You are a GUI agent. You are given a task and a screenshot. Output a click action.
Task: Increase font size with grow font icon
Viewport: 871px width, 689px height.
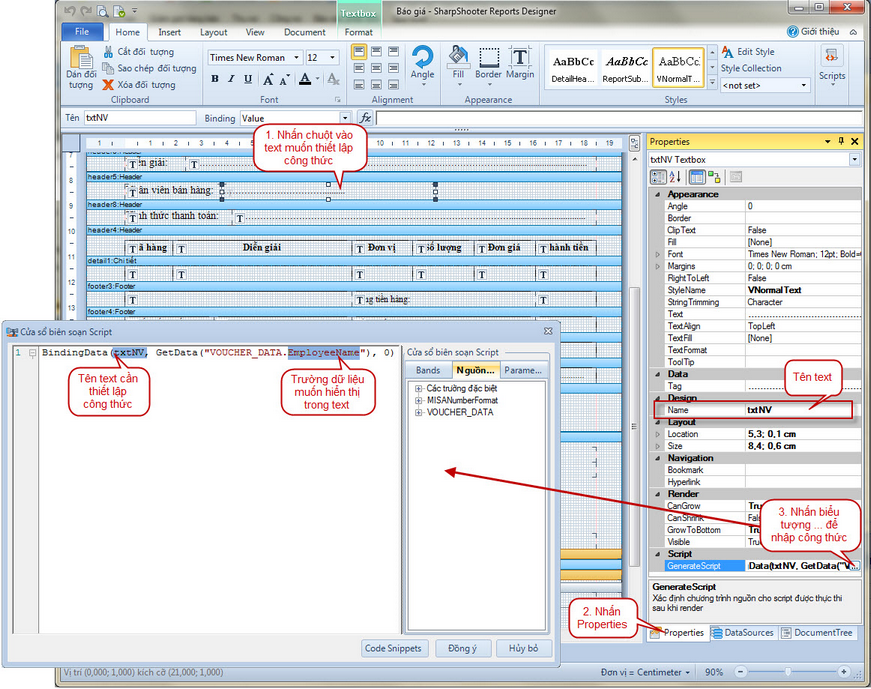(x=268, y=79)
